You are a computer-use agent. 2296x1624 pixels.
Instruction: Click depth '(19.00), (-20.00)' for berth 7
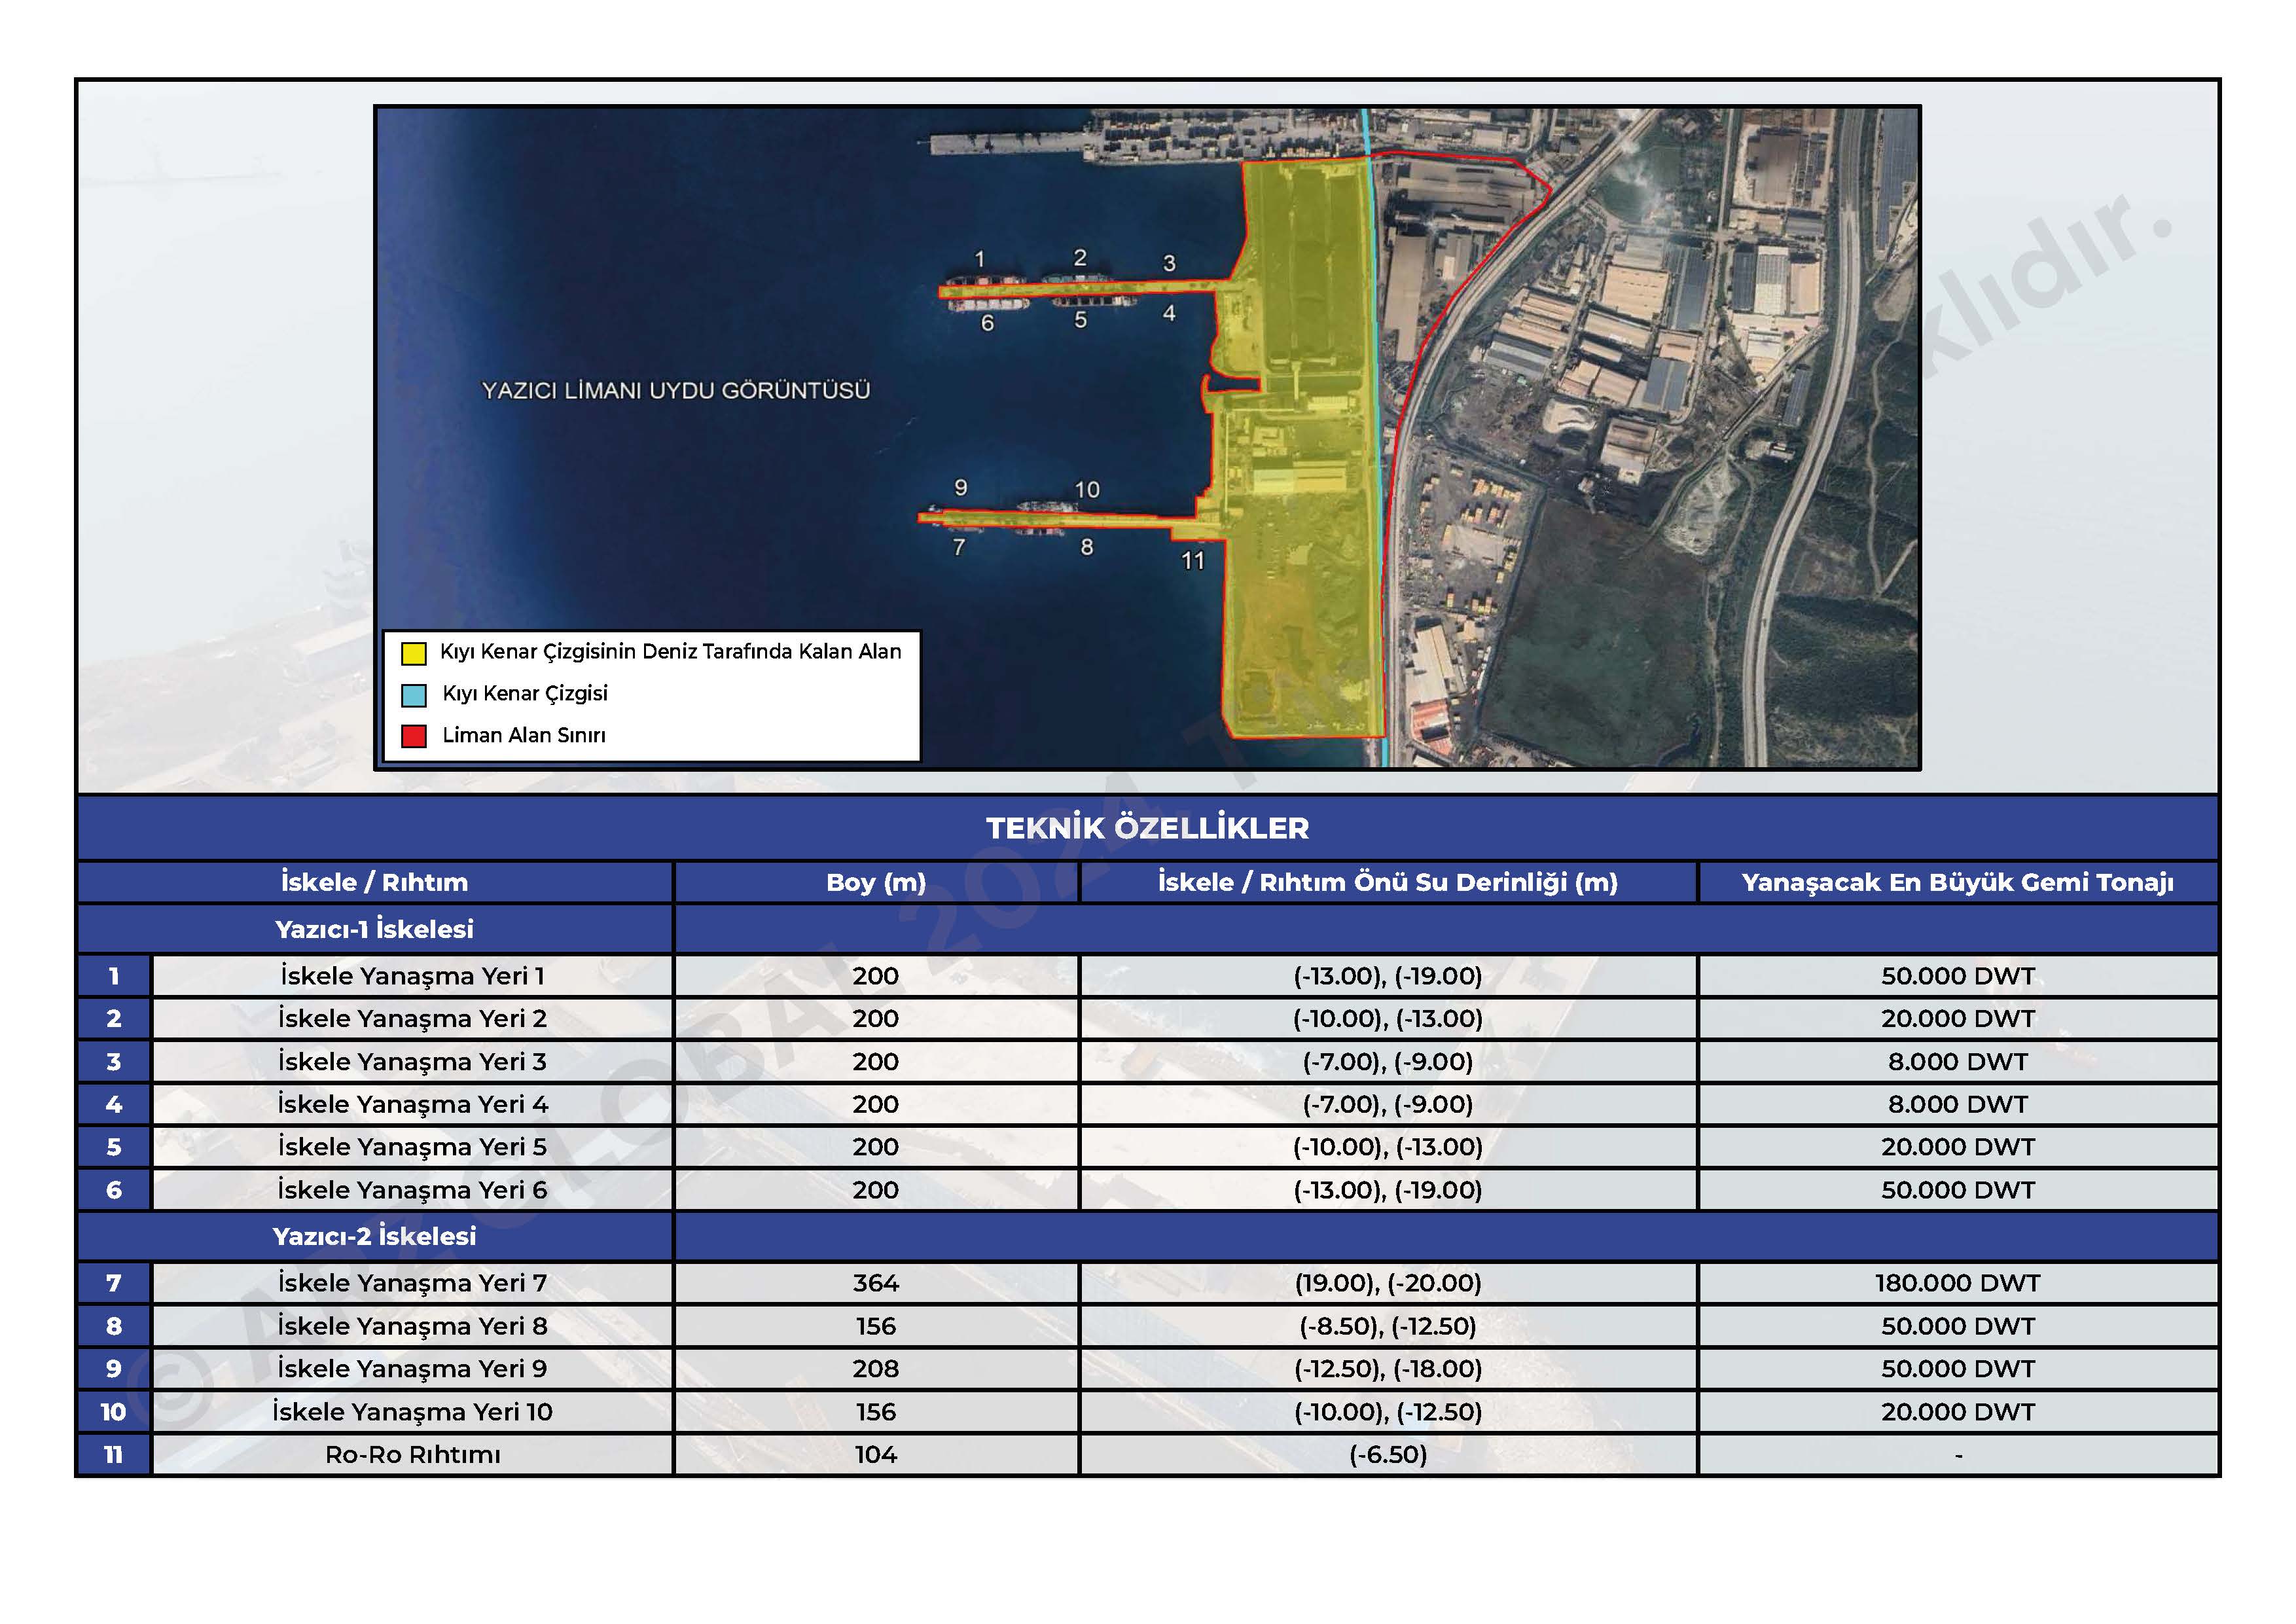(x=1388, y=1283)
